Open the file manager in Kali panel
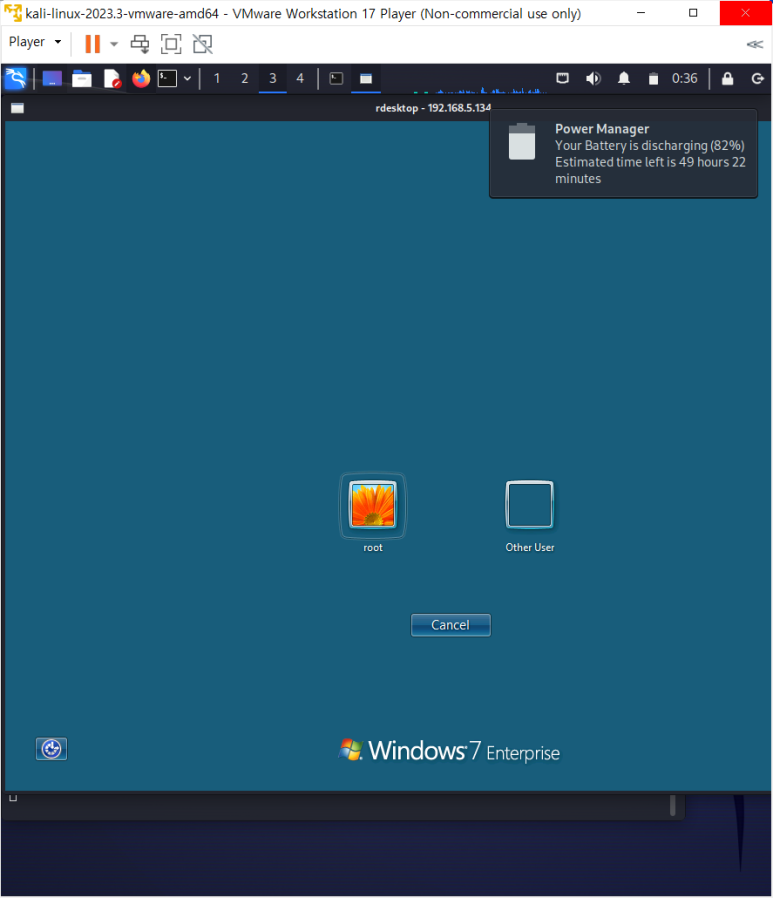The height and width of the screenshot is (898, 773). click(x=82, y=78)
